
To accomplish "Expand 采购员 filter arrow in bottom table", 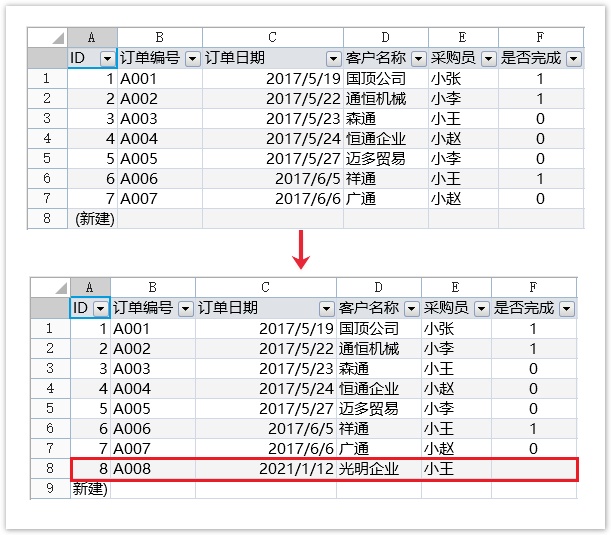I will [481, 309].
